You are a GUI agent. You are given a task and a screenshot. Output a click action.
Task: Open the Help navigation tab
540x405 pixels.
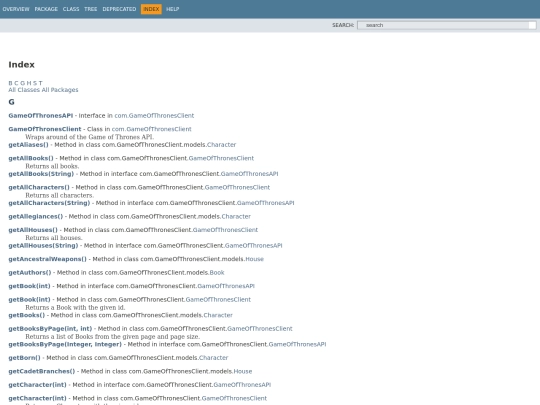pos(173,9)
